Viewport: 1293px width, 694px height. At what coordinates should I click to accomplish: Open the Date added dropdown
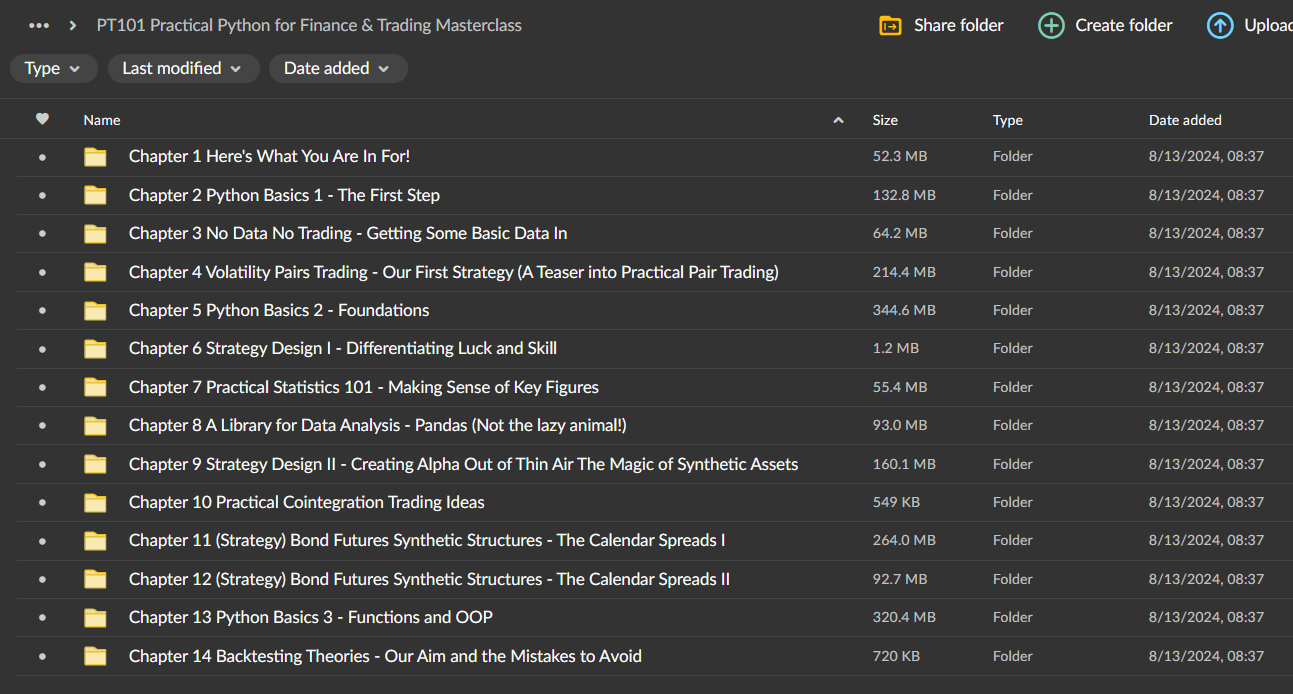337,68
